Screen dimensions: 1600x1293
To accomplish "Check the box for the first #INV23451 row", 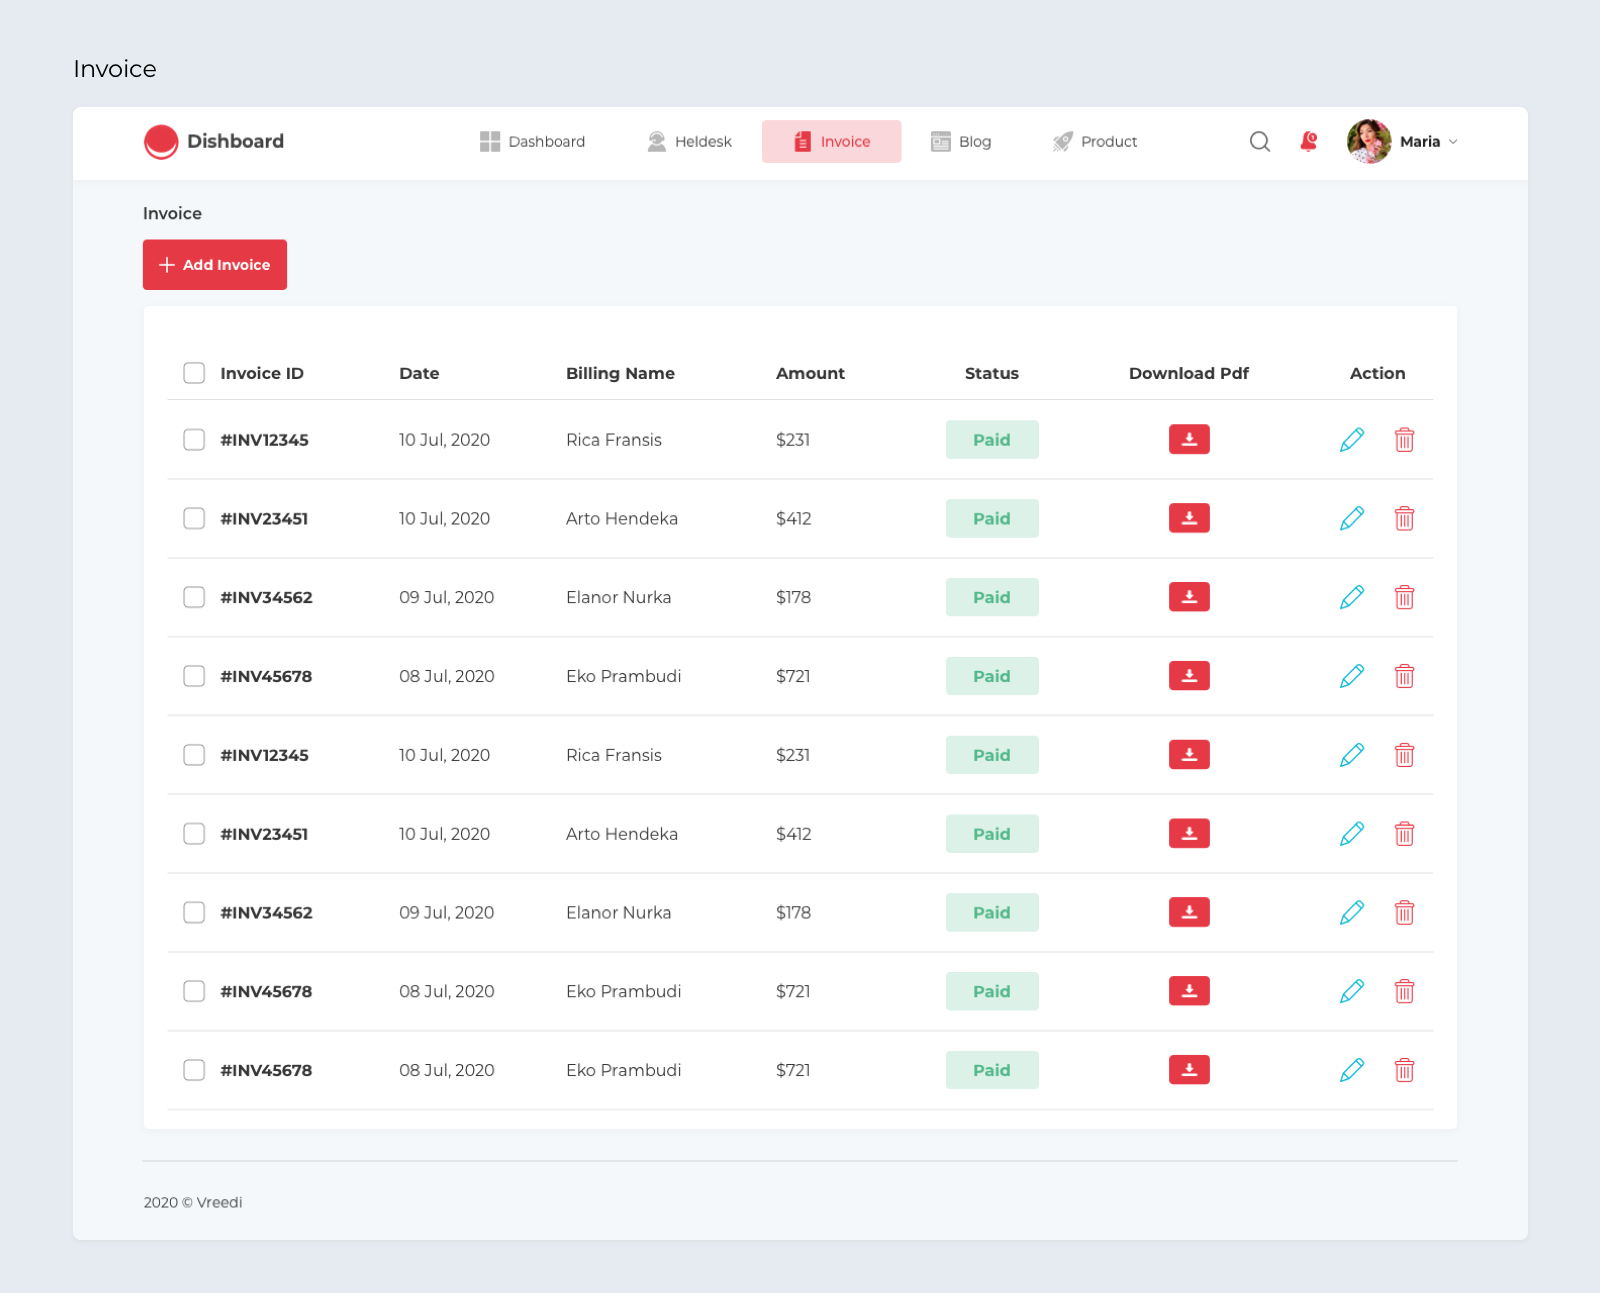I will [x=194, y=518].
